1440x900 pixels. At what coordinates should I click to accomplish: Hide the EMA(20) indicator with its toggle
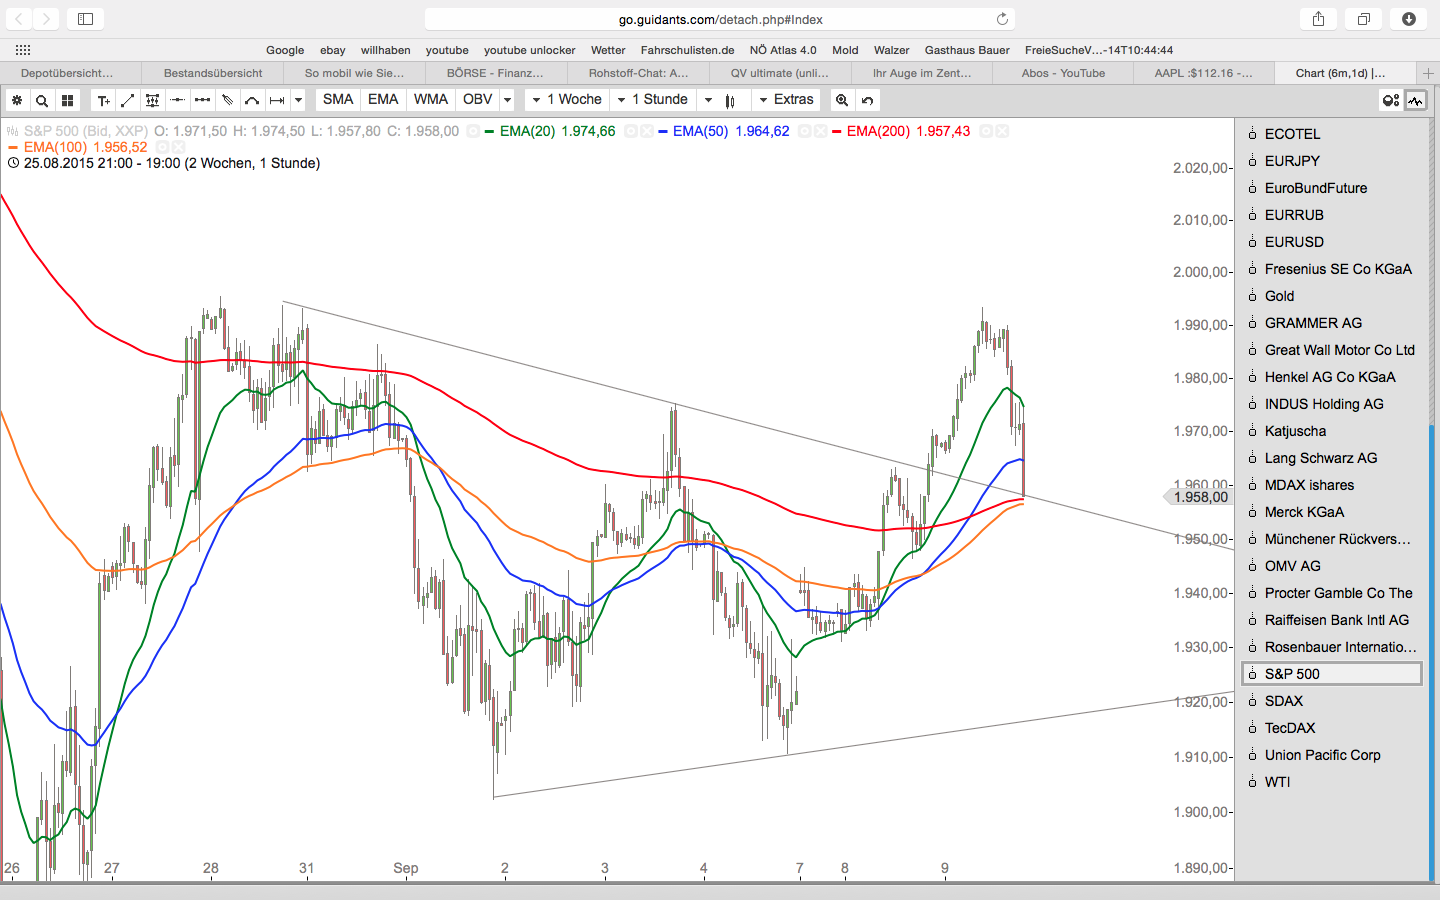(x=629, y=131)
